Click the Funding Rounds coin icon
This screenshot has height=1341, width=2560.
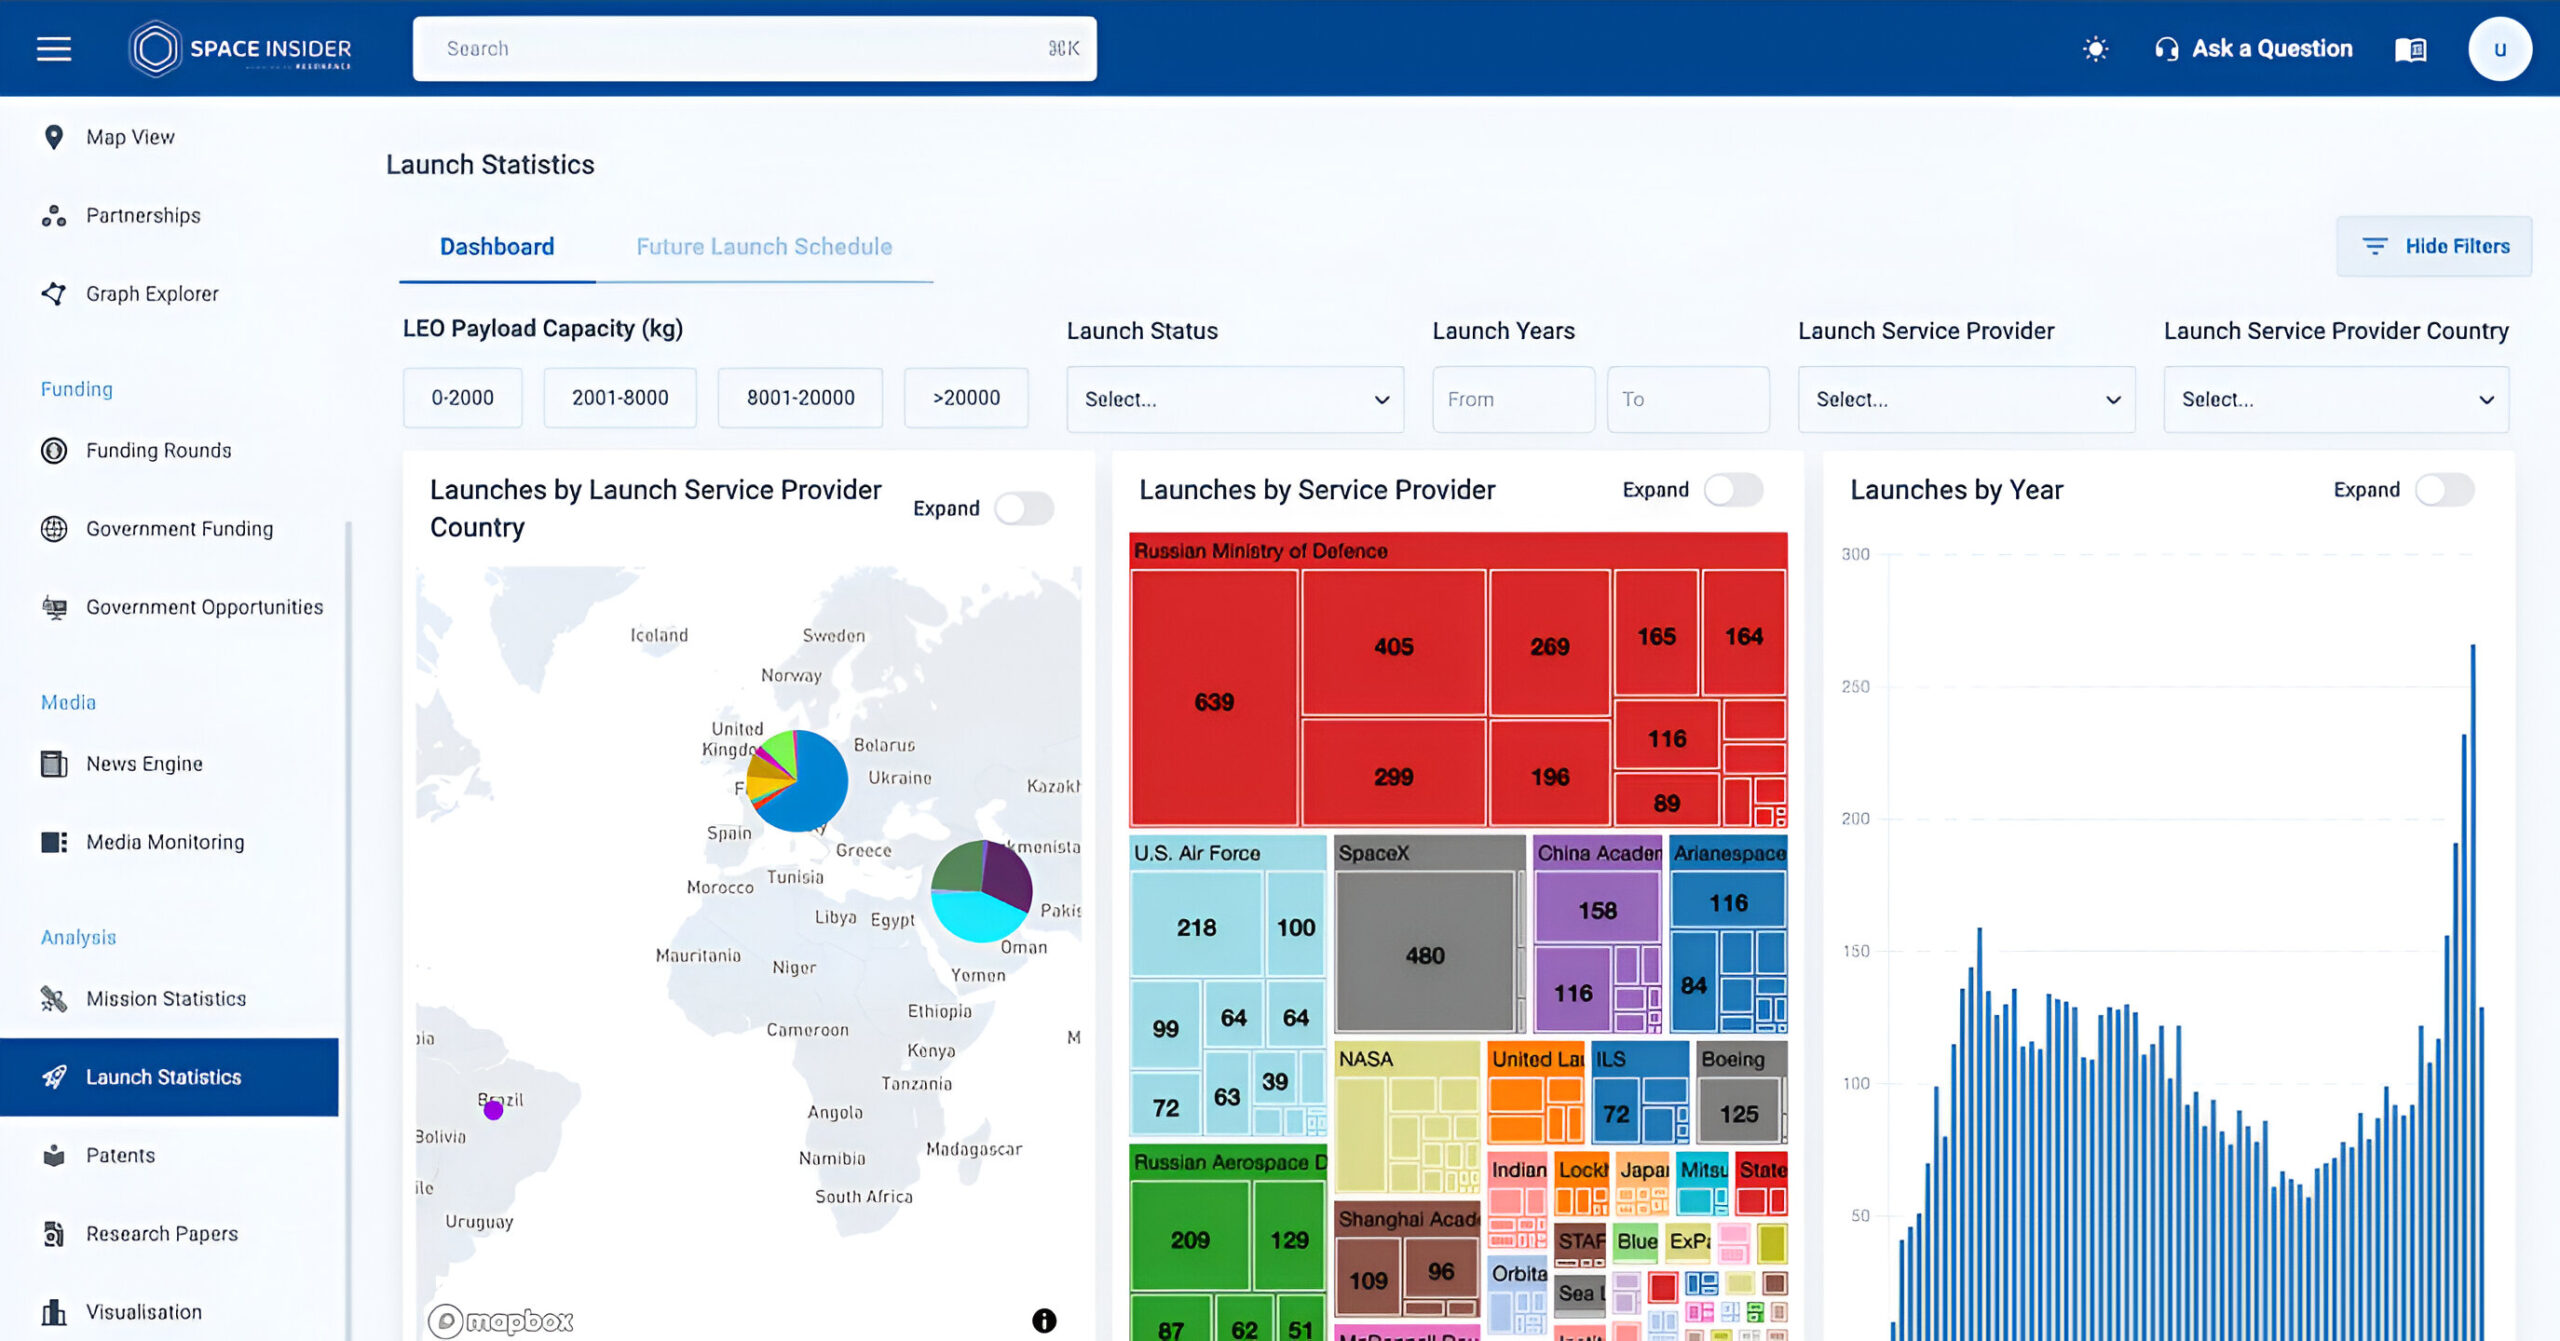[x=54, y=450]
